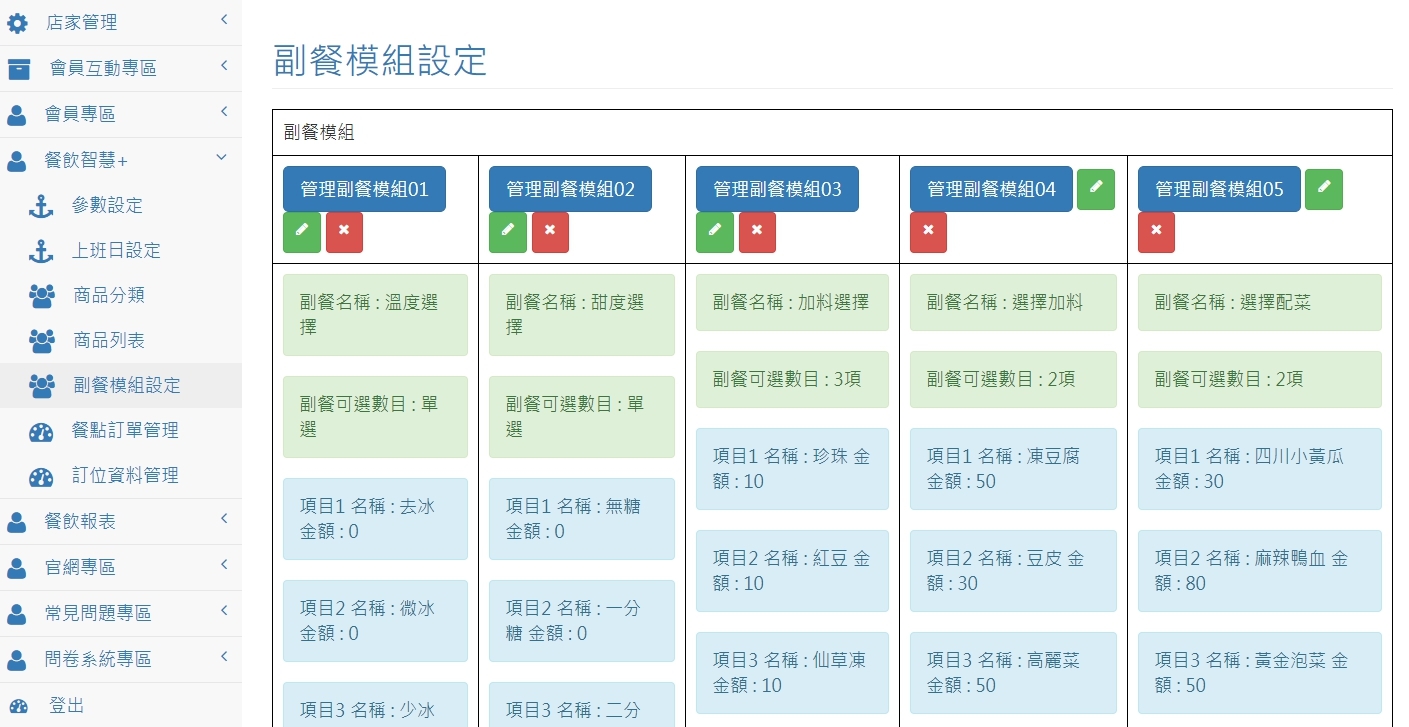Click the 項目1 名稱 : 凍豆腐 box

(x=1013, y=469)
